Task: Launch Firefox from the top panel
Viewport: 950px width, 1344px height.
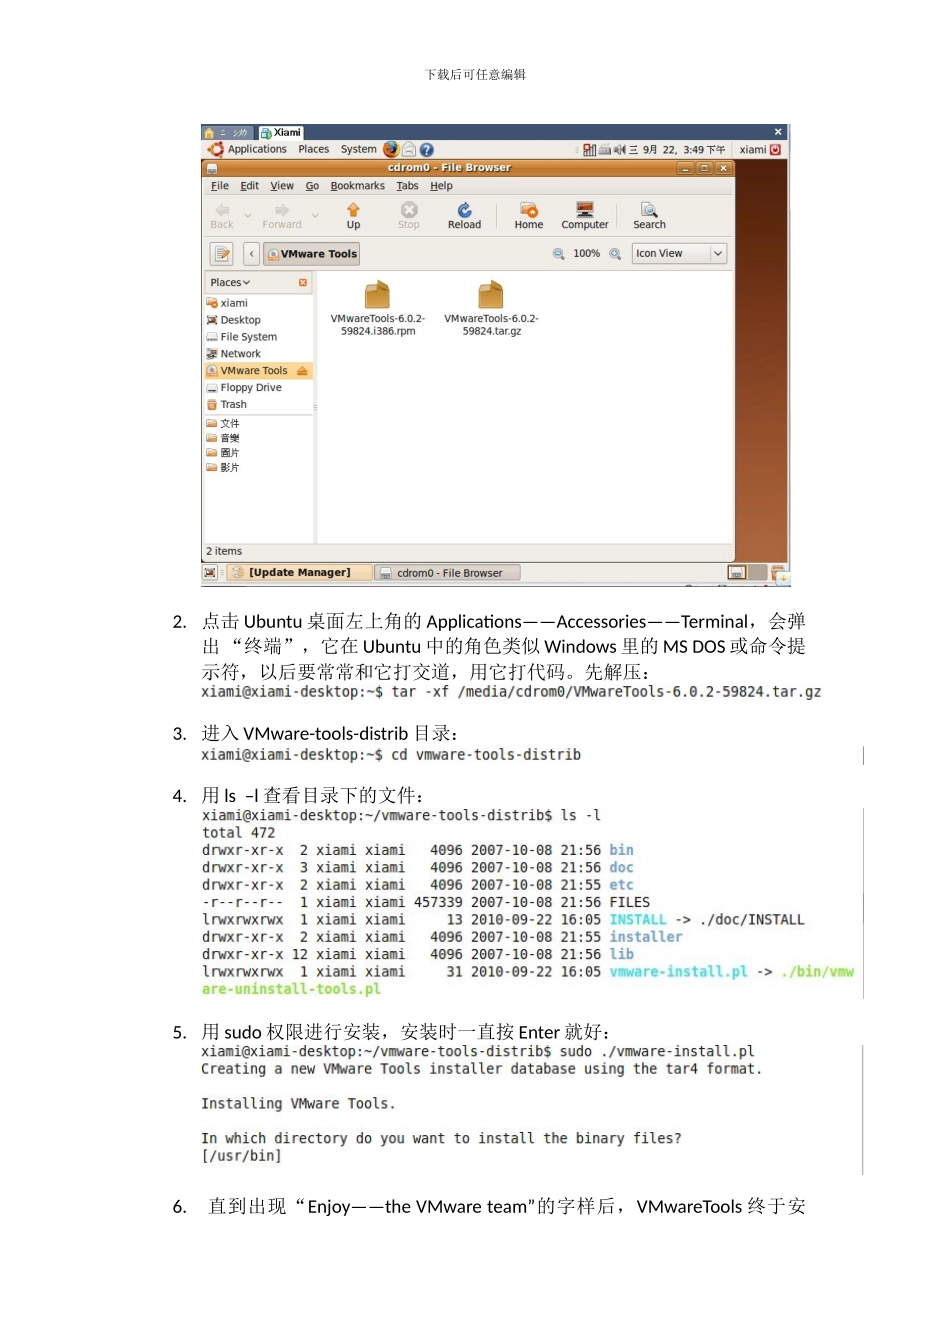Action: (390, 149)
